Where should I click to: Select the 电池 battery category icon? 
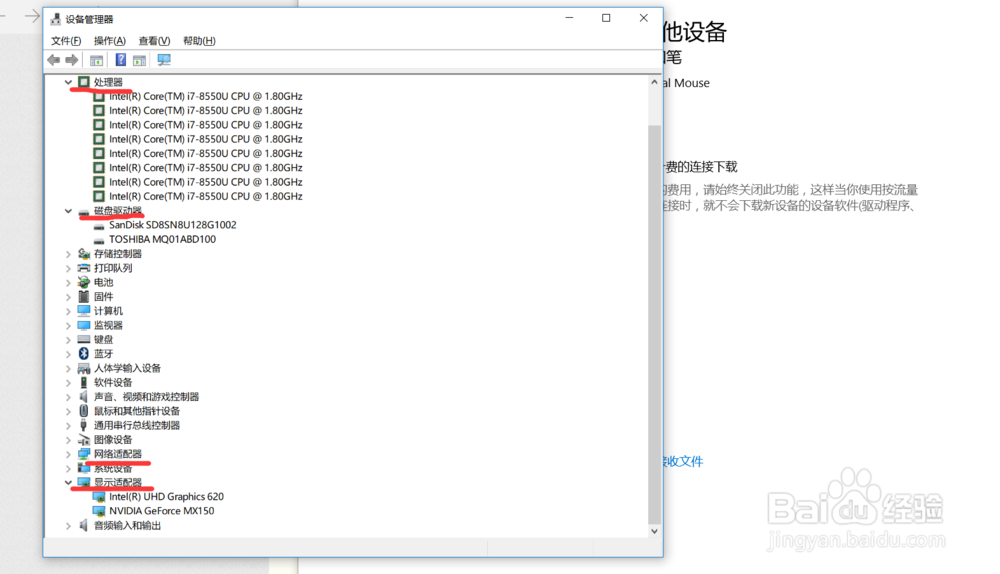(x=84, y=282)
